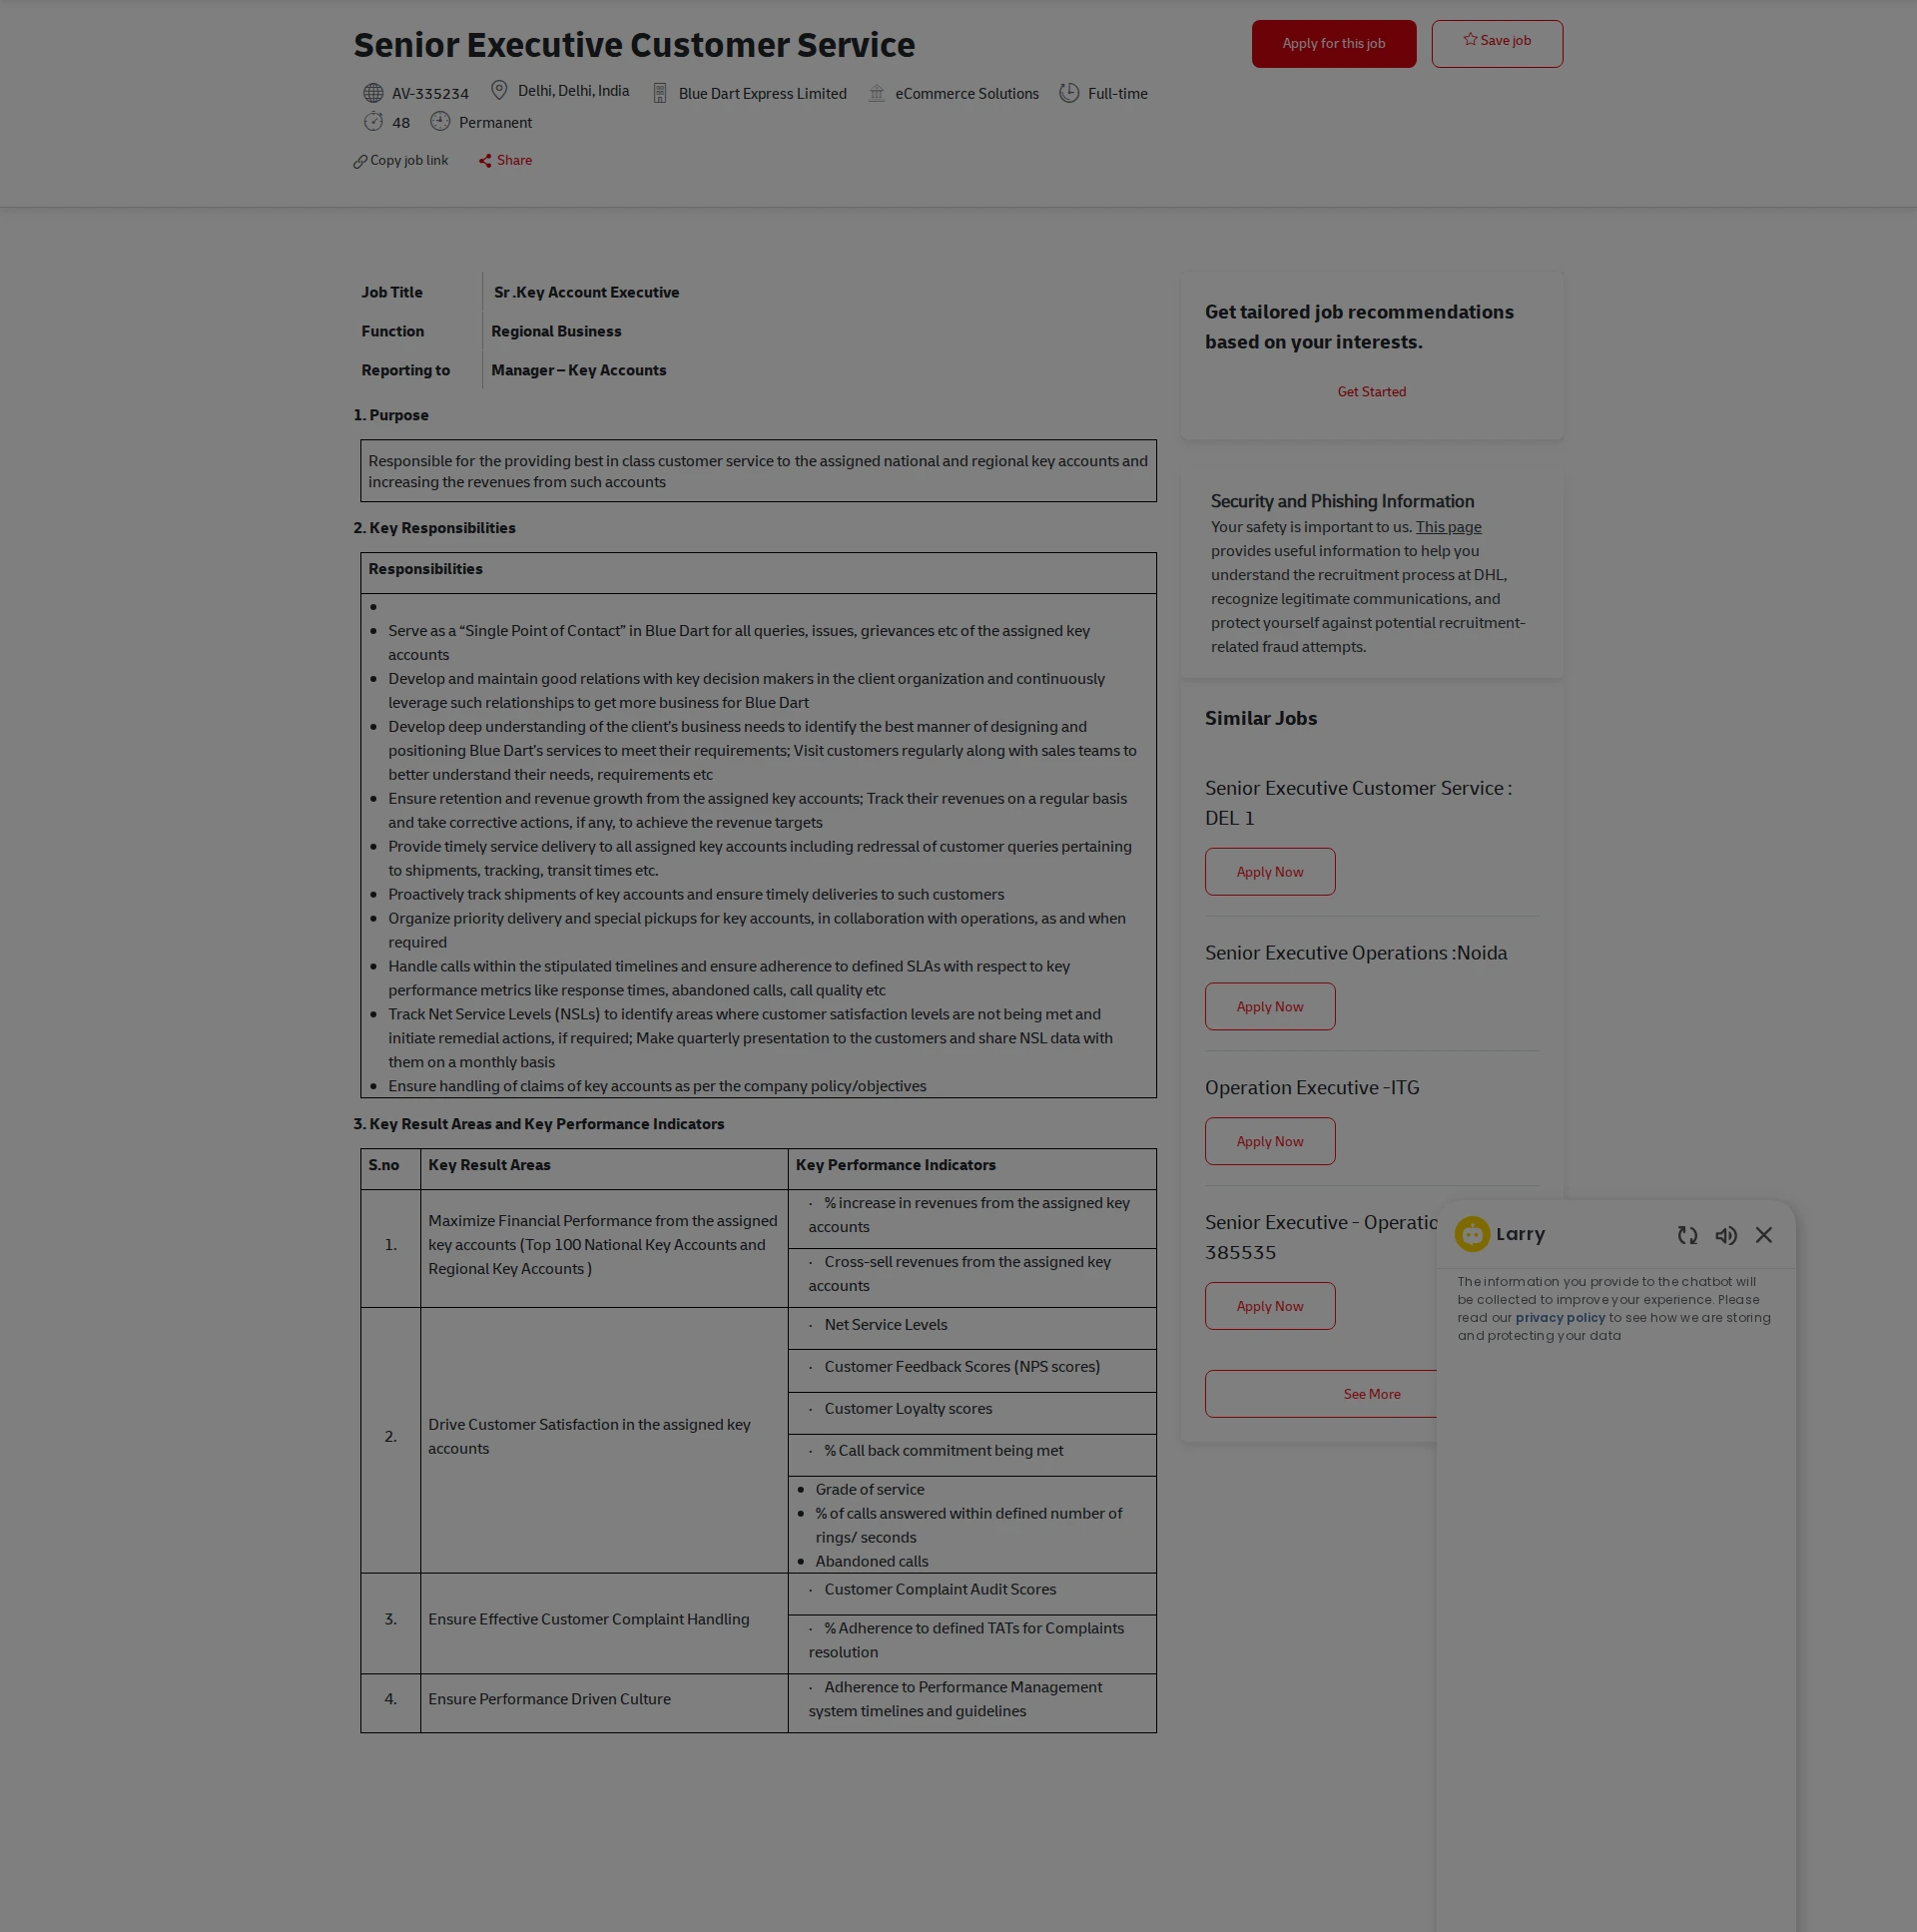
Task: Copy job link text
Action: [409, 160]
